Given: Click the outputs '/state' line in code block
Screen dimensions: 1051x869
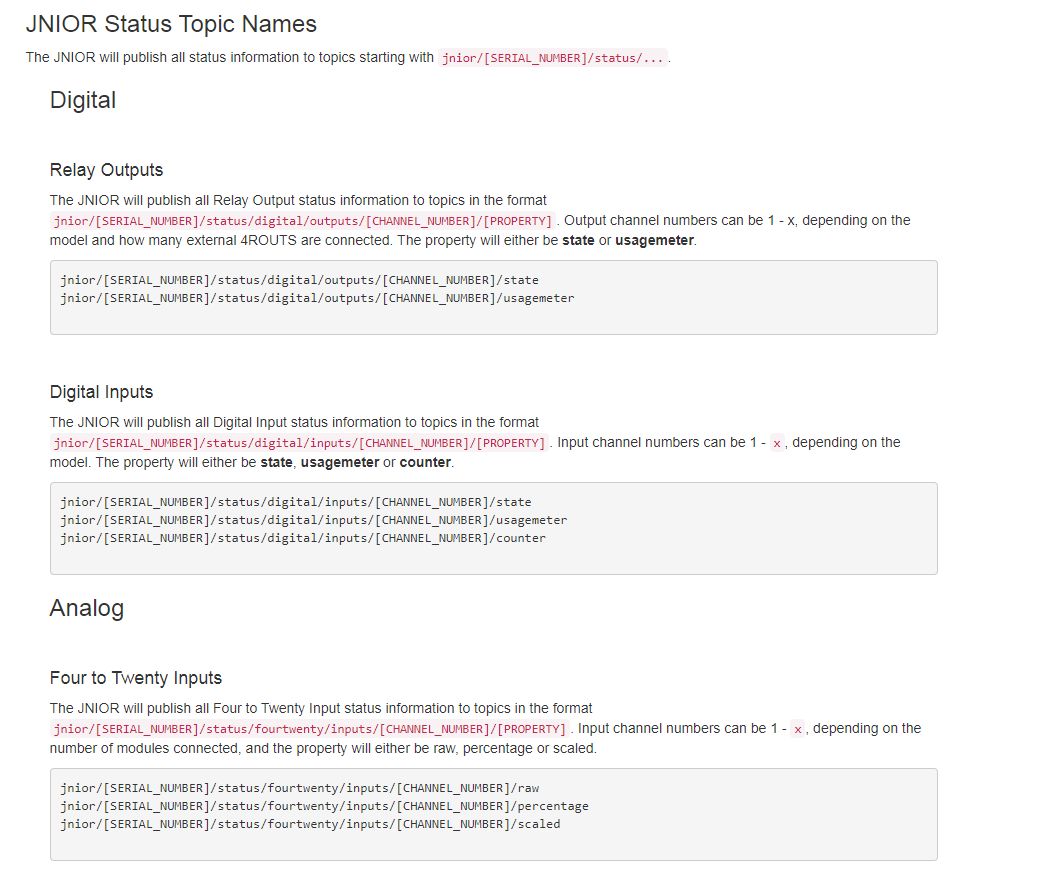Looking at the screenshot, I should [x=299, y=280].
